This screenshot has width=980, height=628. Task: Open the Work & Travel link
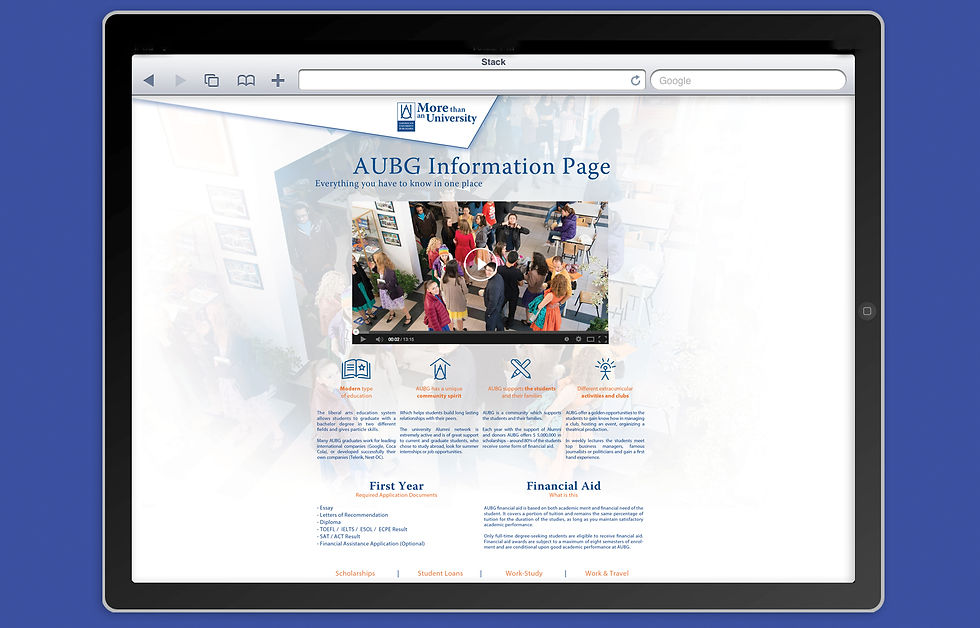606,573
